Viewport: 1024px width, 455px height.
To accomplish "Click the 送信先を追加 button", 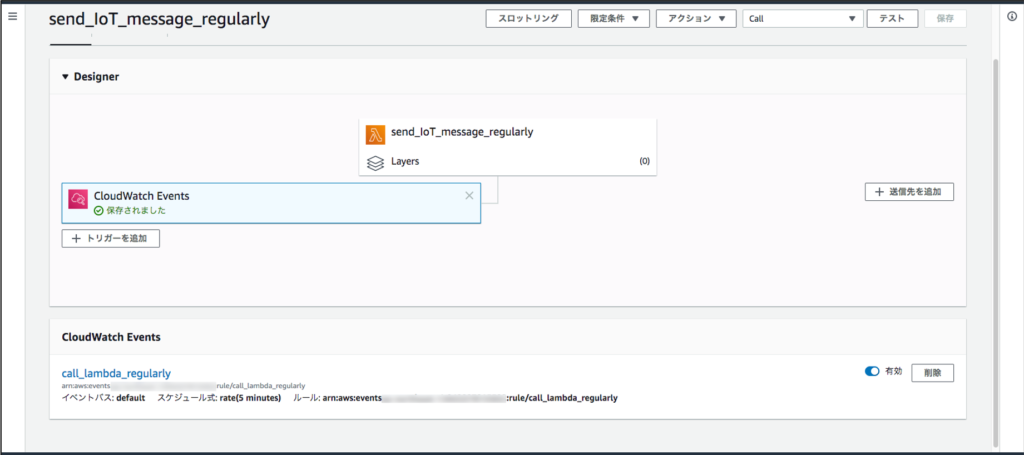I will 909,191.
